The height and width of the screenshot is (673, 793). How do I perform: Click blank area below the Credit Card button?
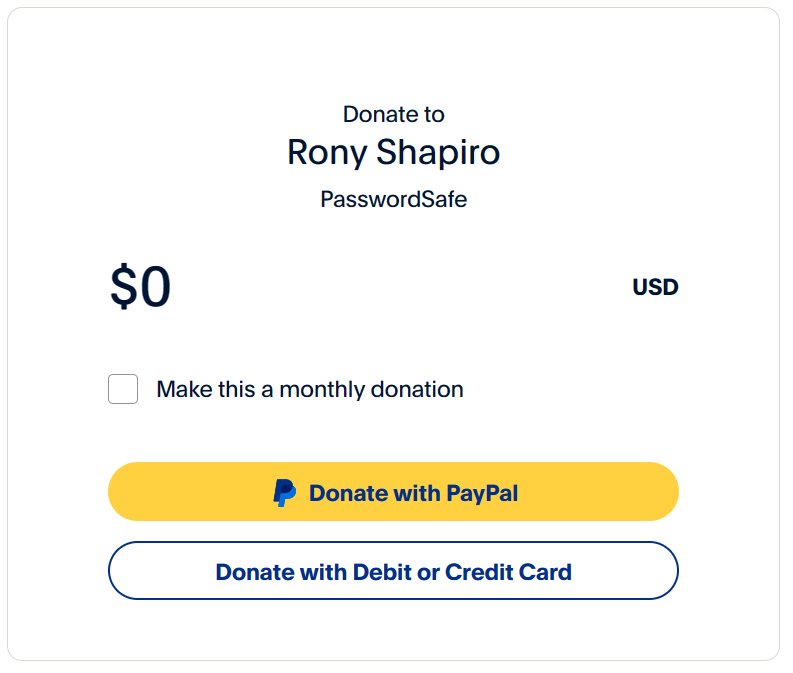pos(393,630)
